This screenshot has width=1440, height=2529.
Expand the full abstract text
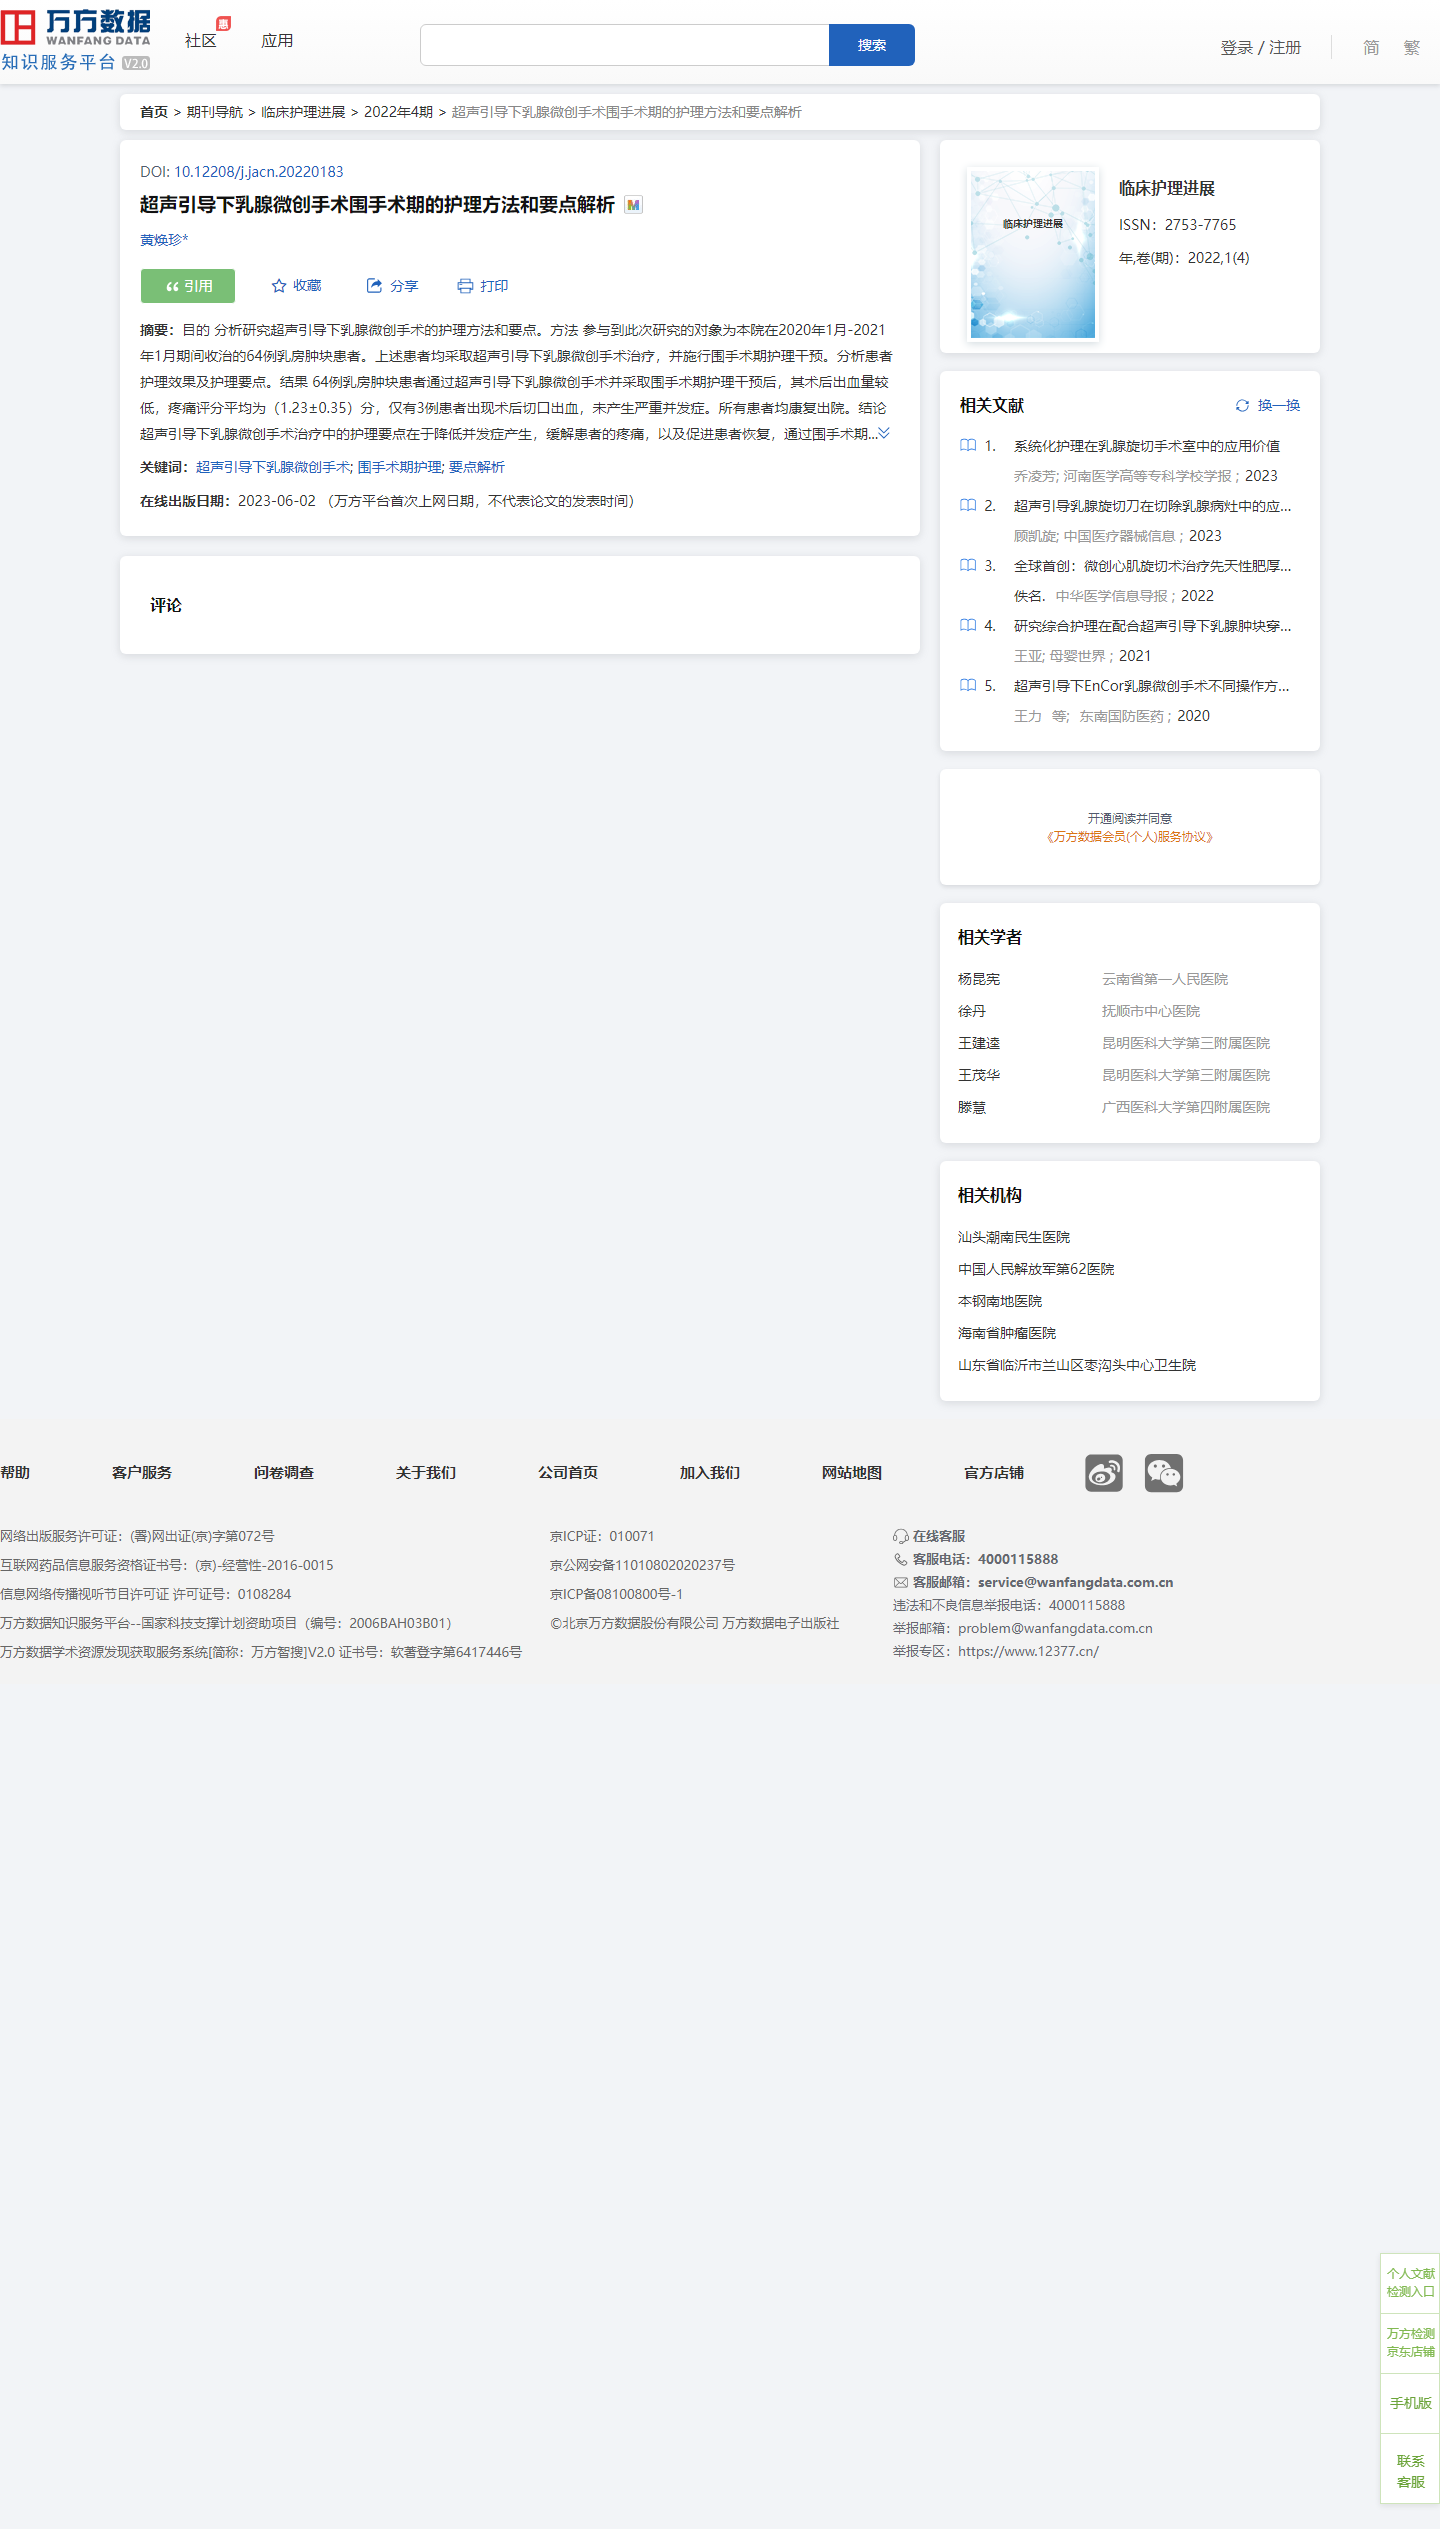pos(884,433)
